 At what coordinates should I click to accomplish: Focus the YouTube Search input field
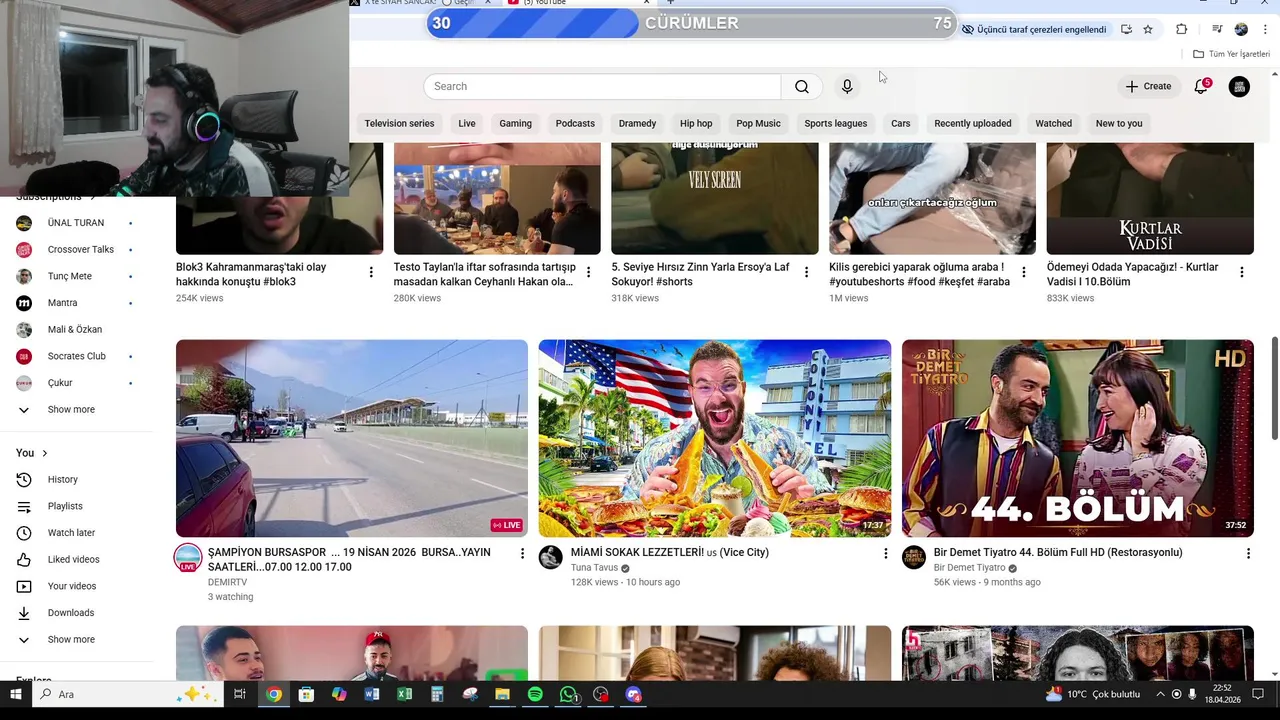(602, 87)
